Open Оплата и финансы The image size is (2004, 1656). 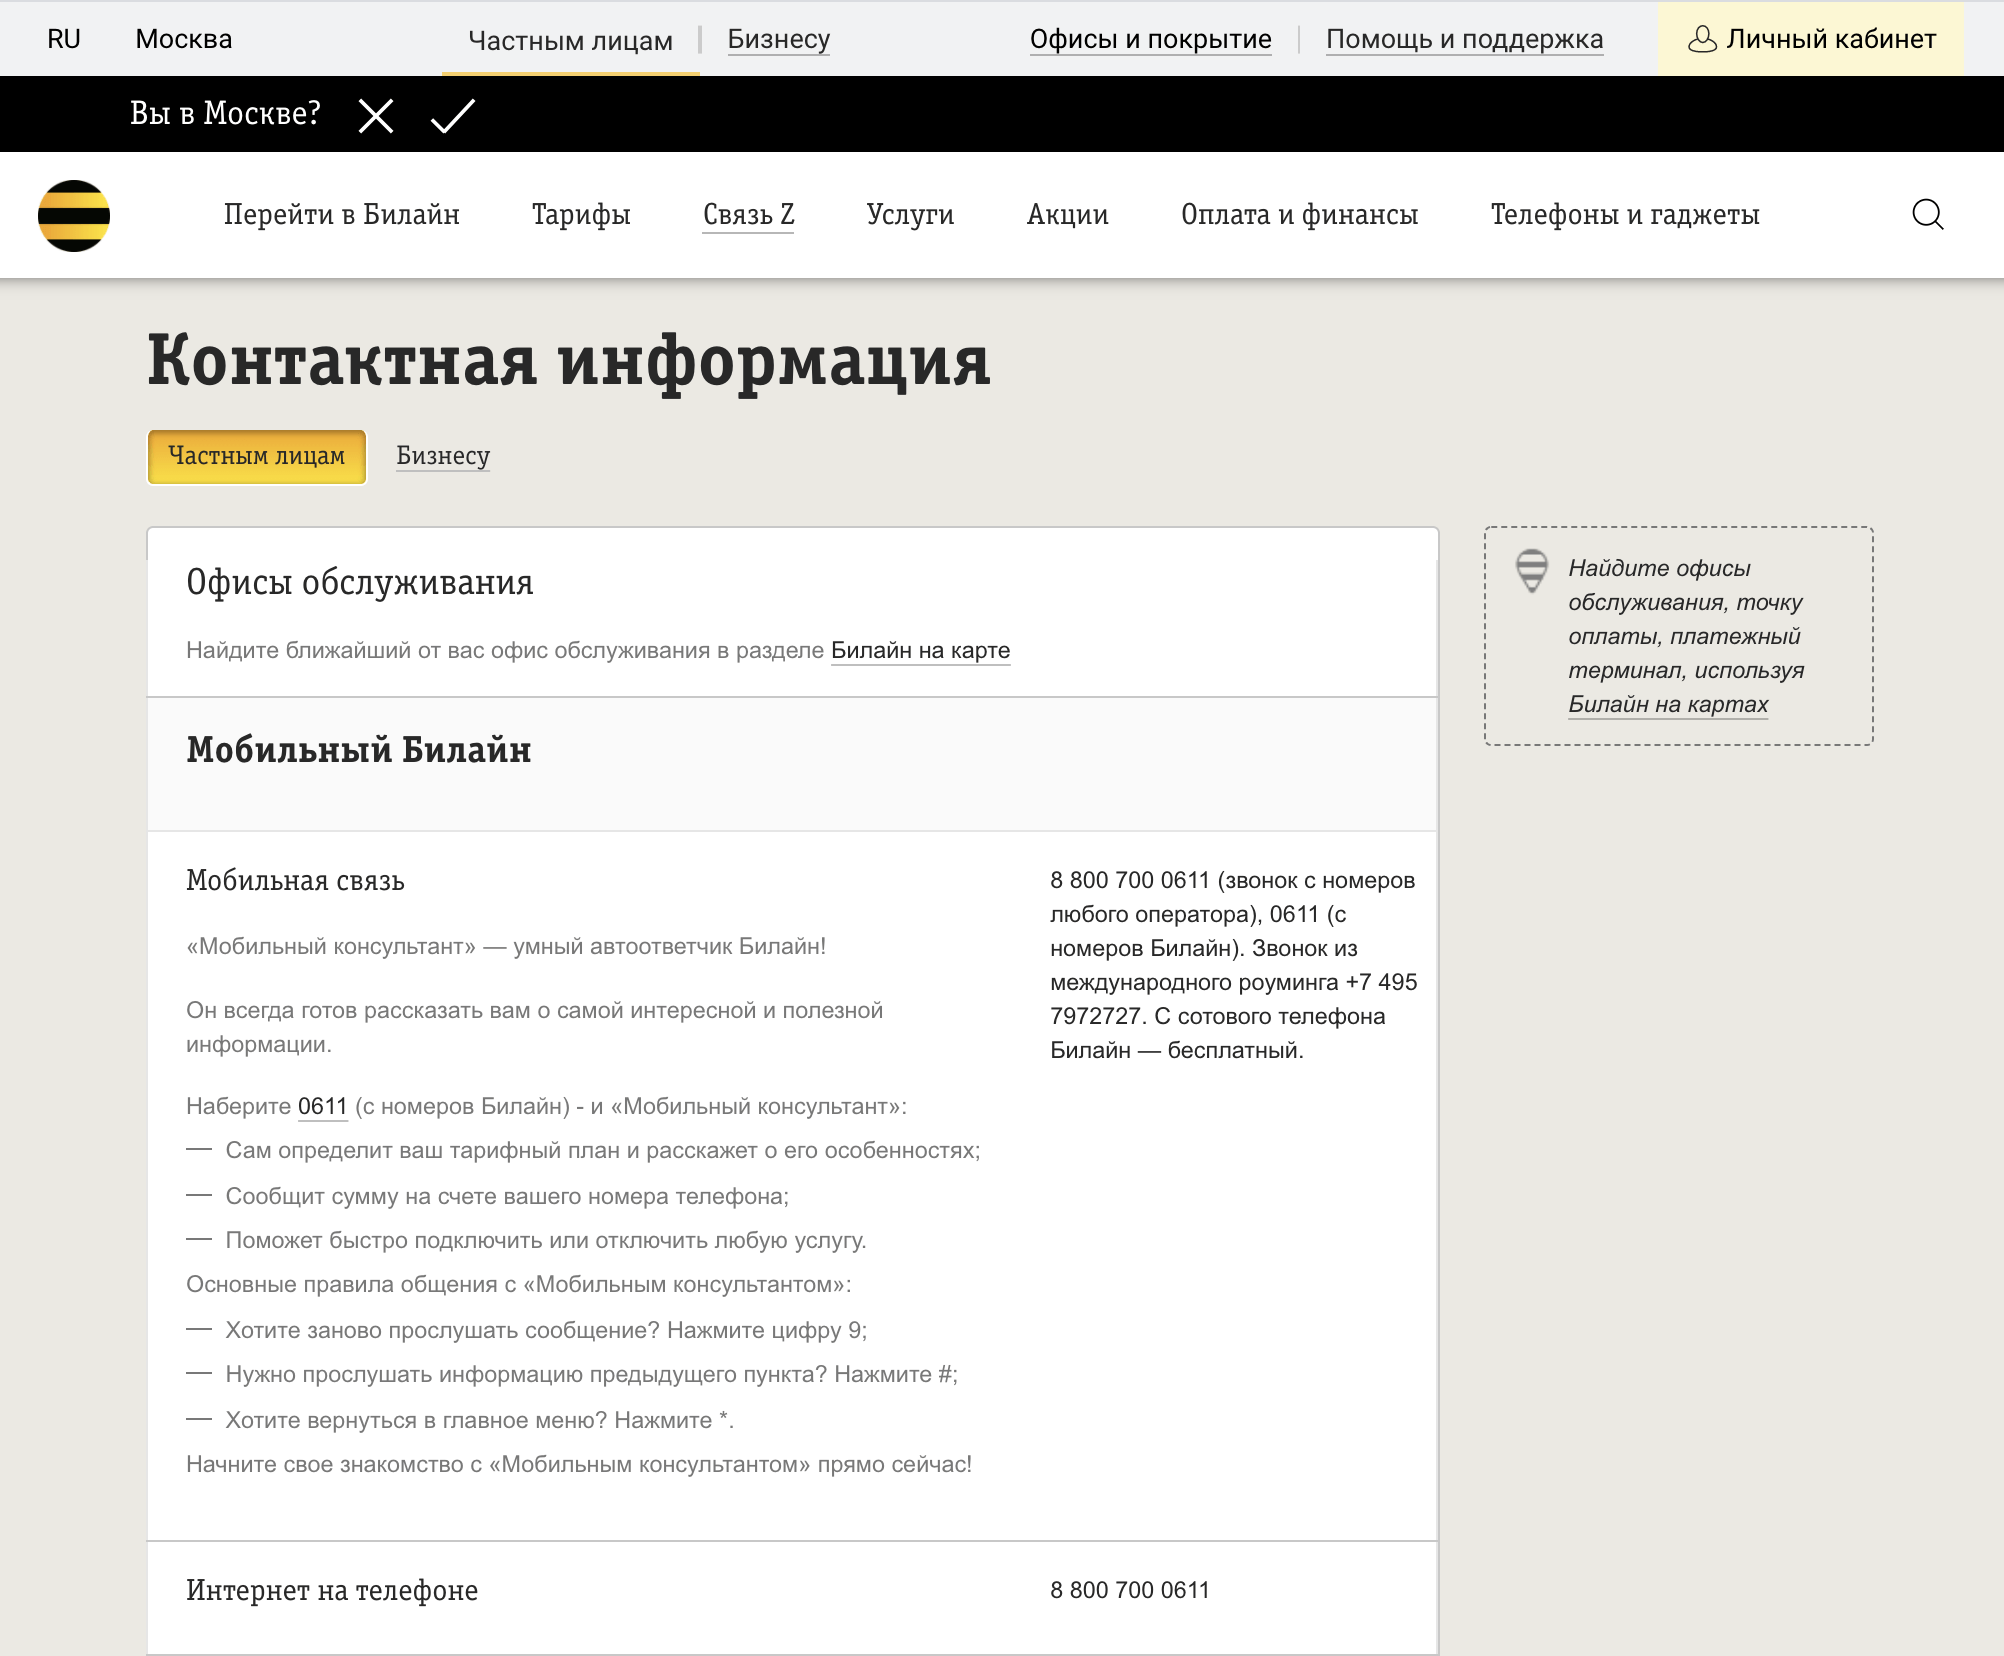[1299, 214]
